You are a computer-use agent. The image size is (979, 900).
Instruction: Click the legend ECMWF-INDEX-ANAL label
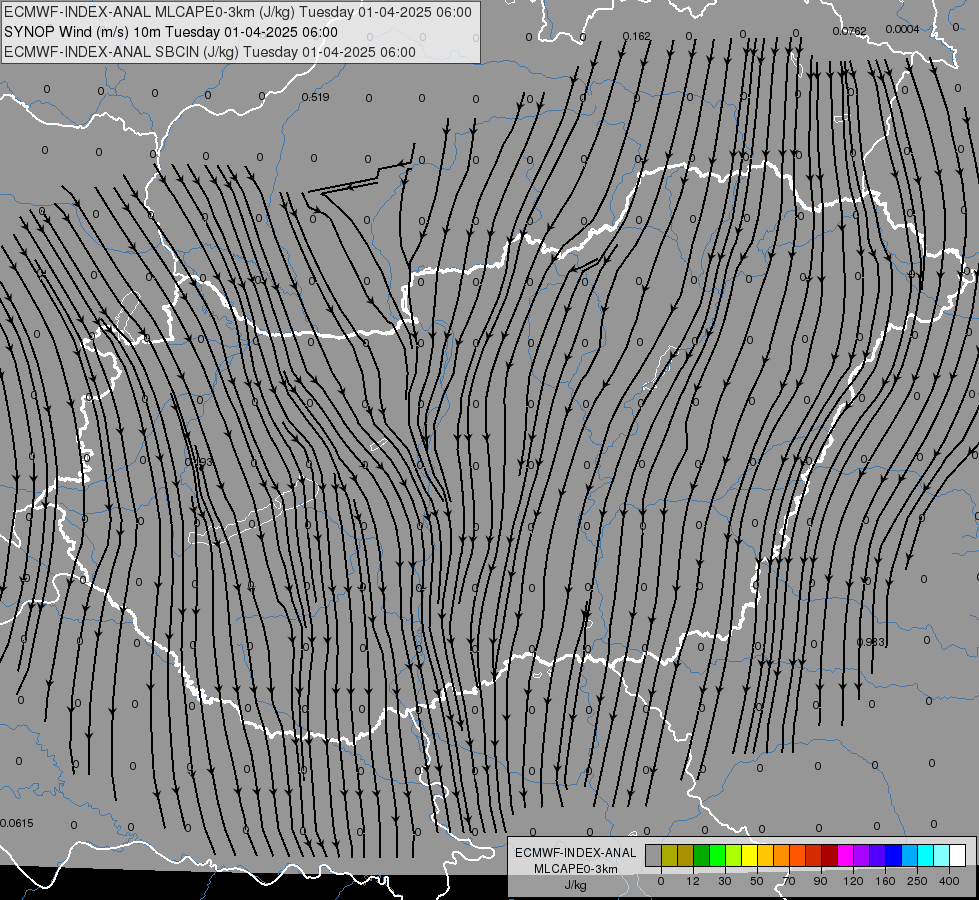pos(575,853)
